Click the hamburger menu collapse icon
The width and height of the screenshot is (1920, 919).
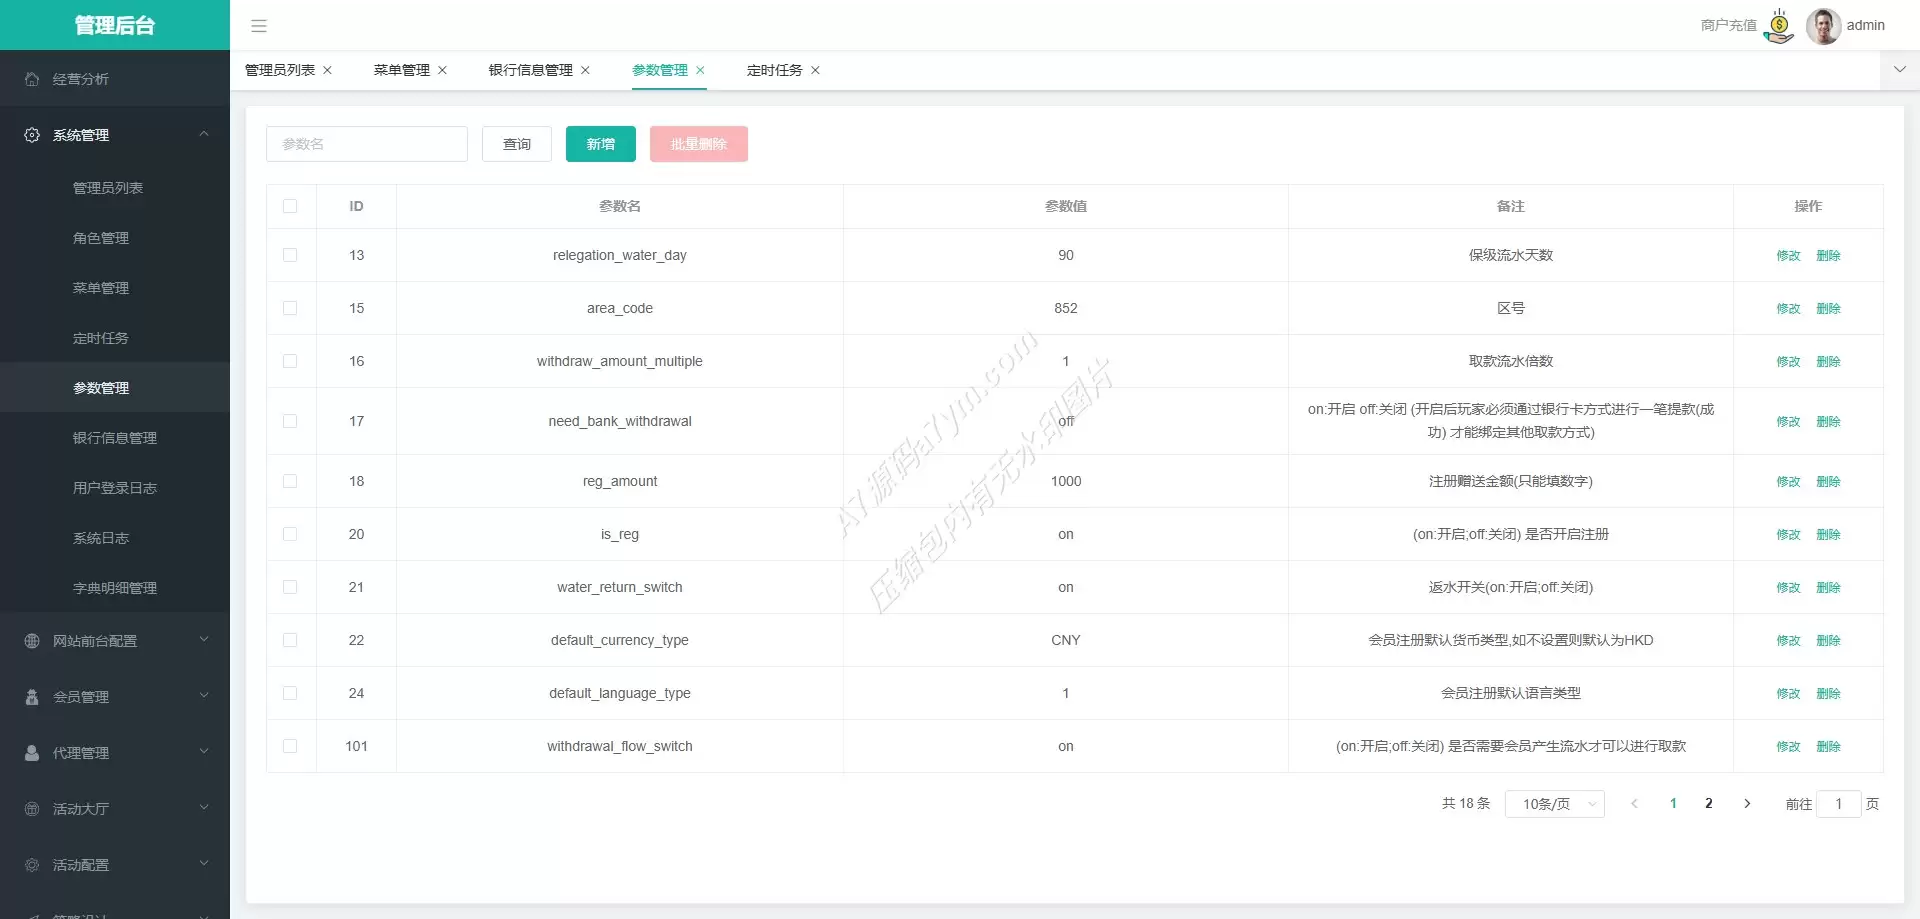coord(259,26)
